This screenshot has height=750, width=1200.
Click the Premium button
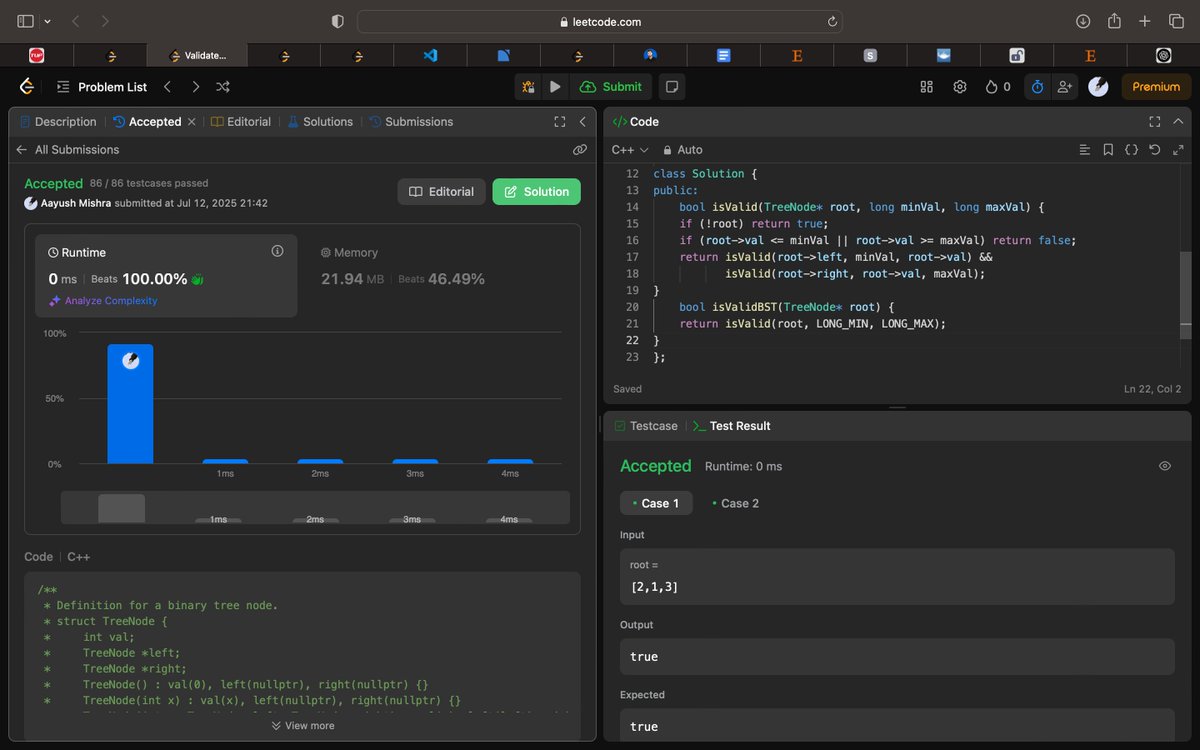tap(1156, 87)
